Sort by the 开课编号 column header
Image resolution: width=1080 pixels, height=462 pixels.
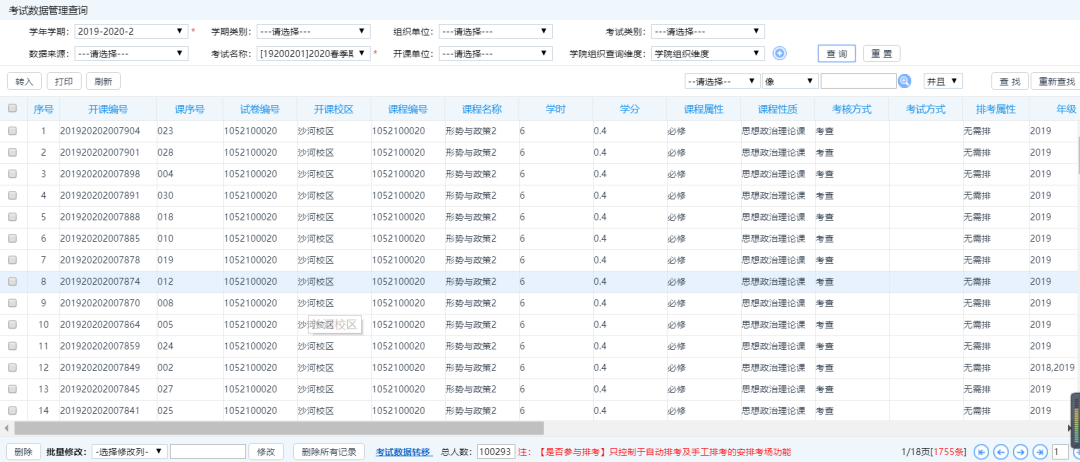[107, 109]
